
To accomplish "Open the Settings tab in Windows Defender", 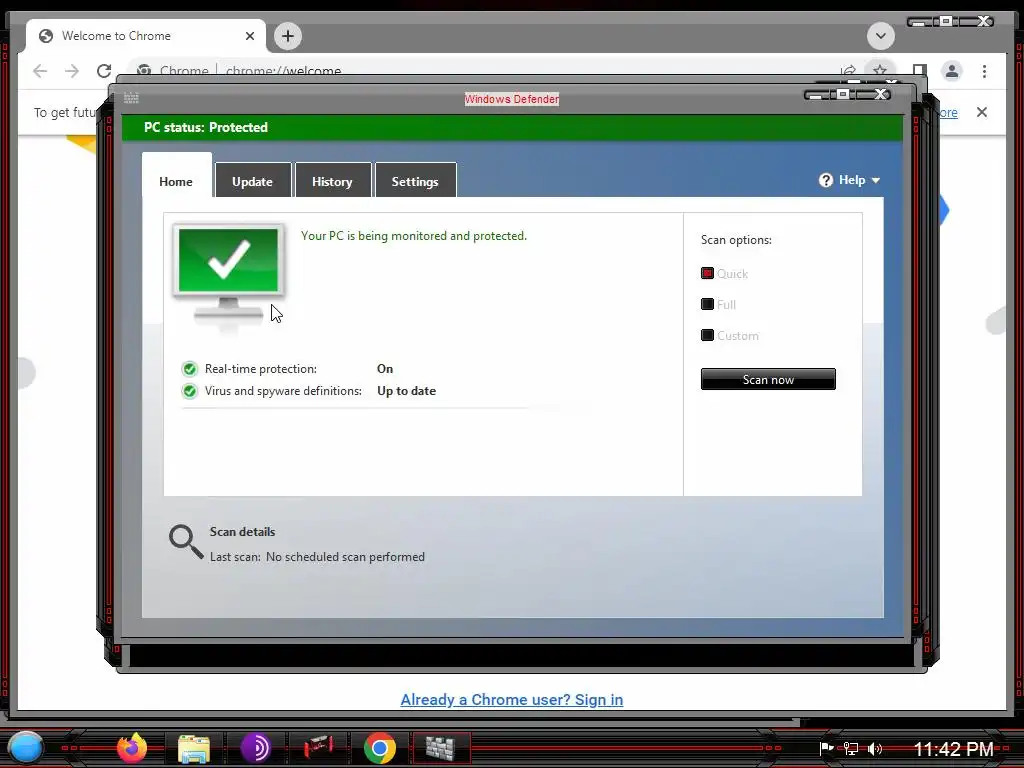I will (x=415, y=181).
